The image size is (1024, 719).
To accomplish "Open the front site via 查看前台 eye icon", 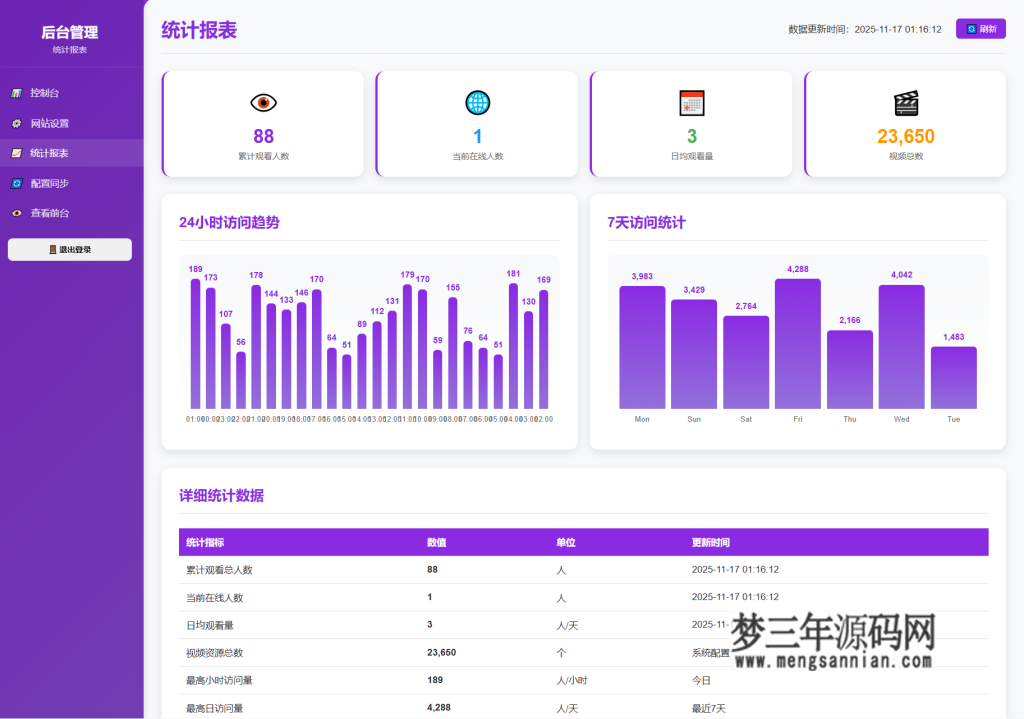I will point(17,212).
